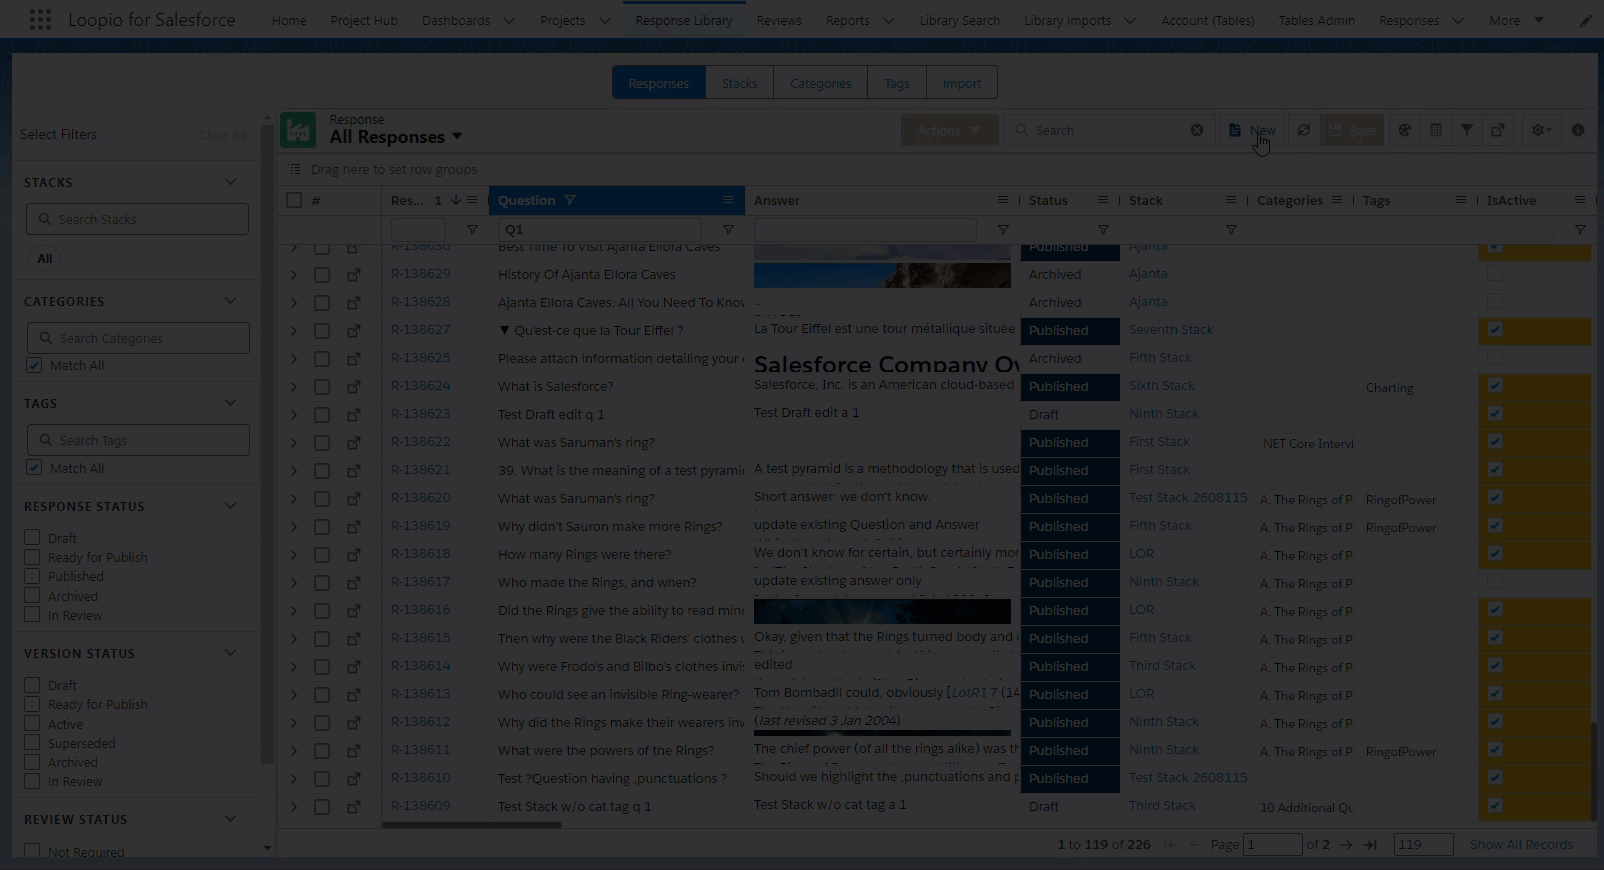Click the Save button
Screen dimensions: 1604x870
[x=1352, y=130]
